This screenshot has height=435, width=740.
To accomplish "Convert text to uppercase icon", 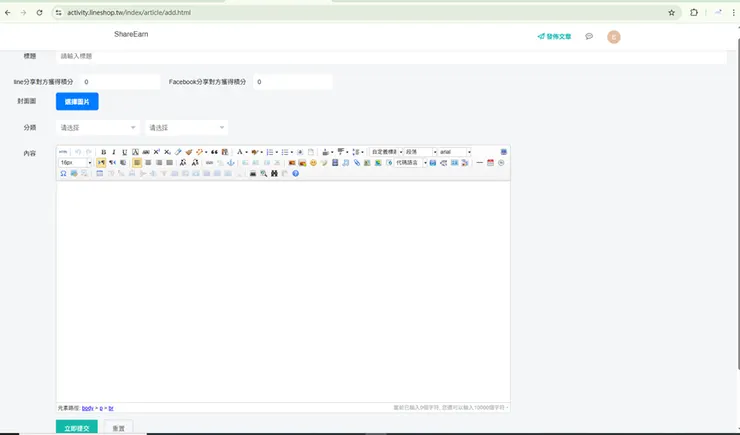I will click(x=183, y=163).
